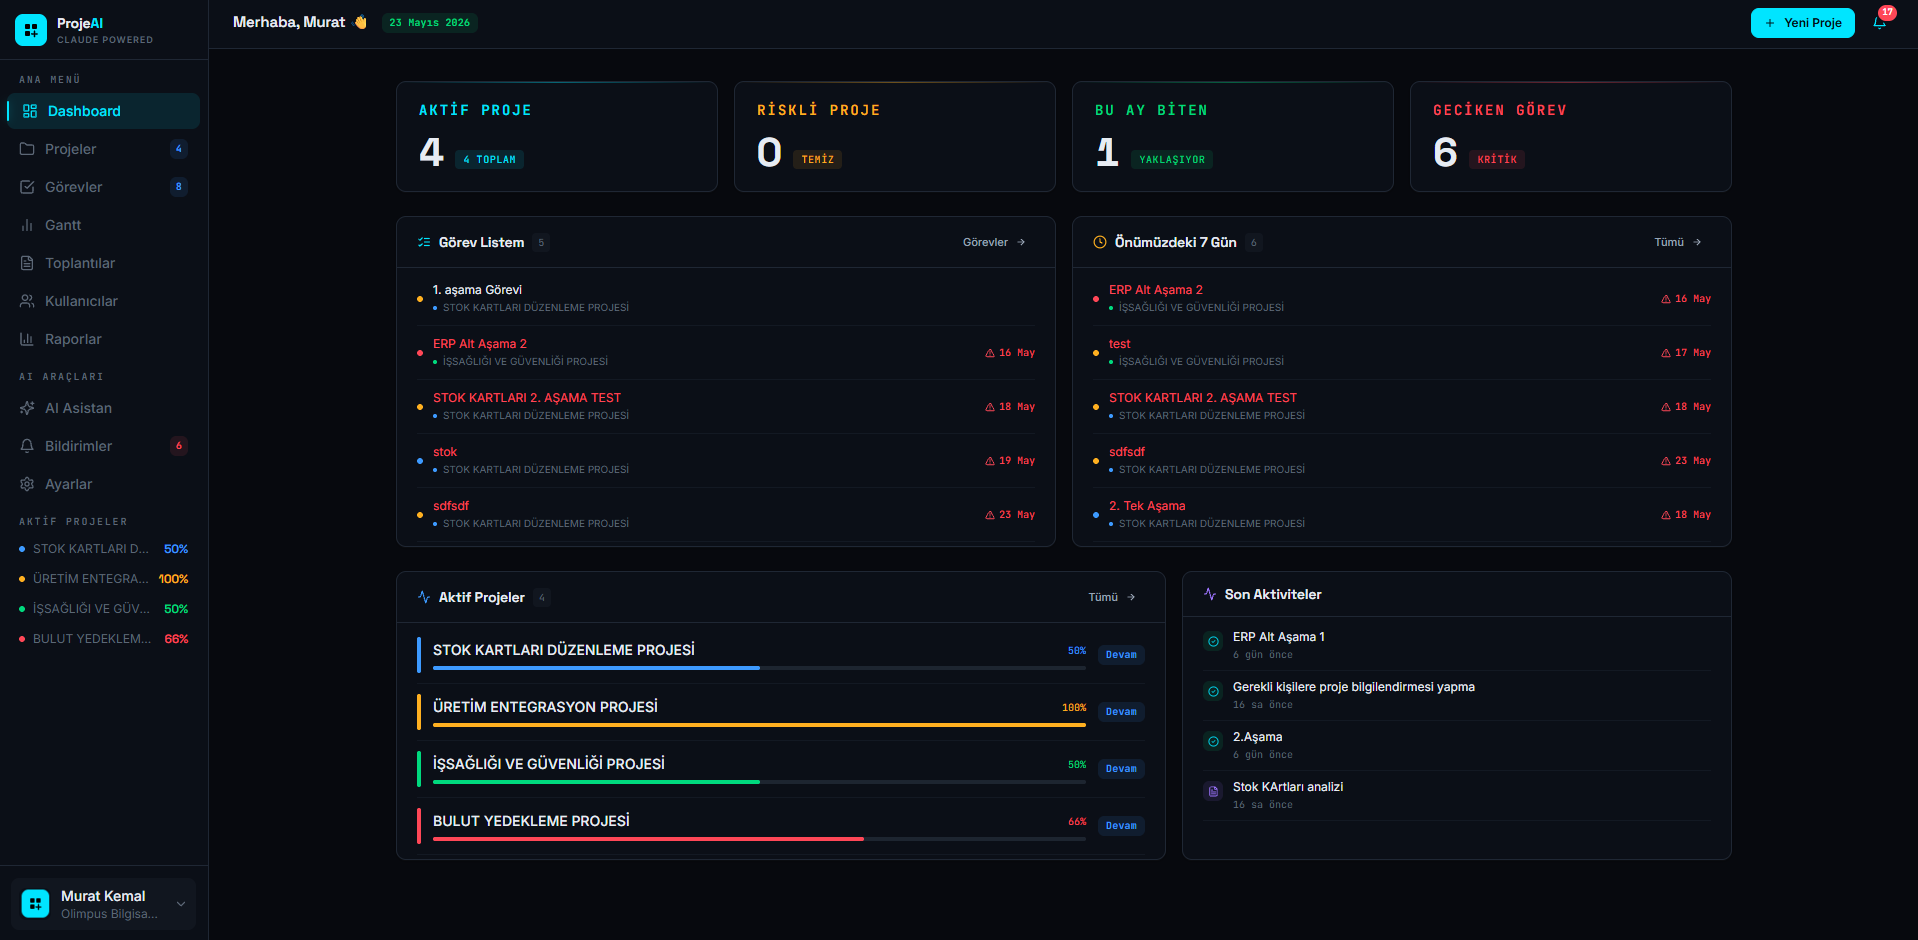
Task: Open Raporlar menu item
Action: pyautogui.click(x=104, y=339)
